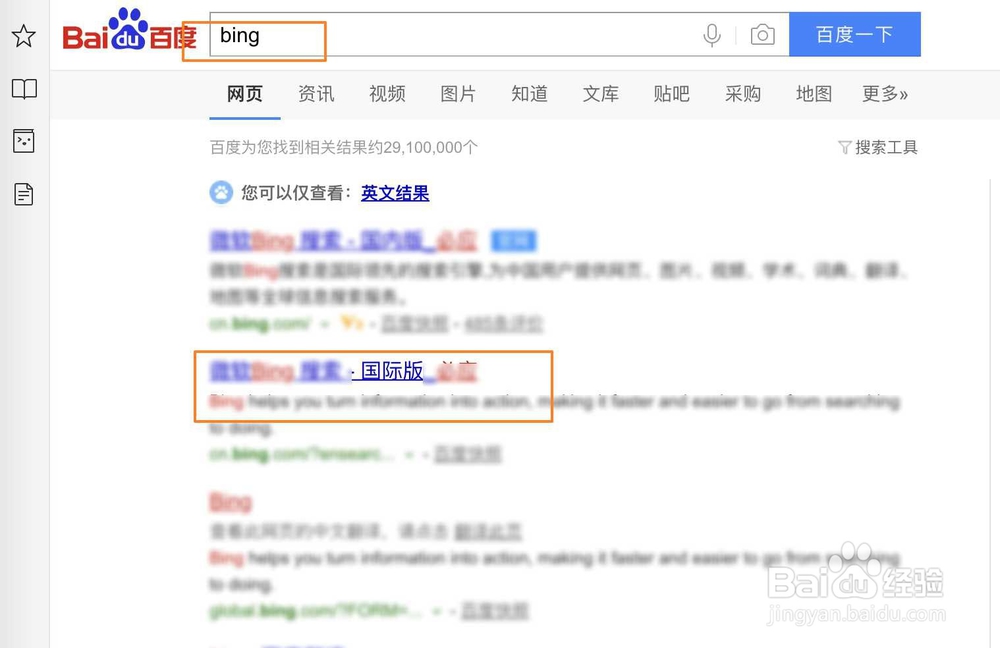Open the reading book icon in sidebar
This screenshot has width=1000, height=648.
pos(24,89)
